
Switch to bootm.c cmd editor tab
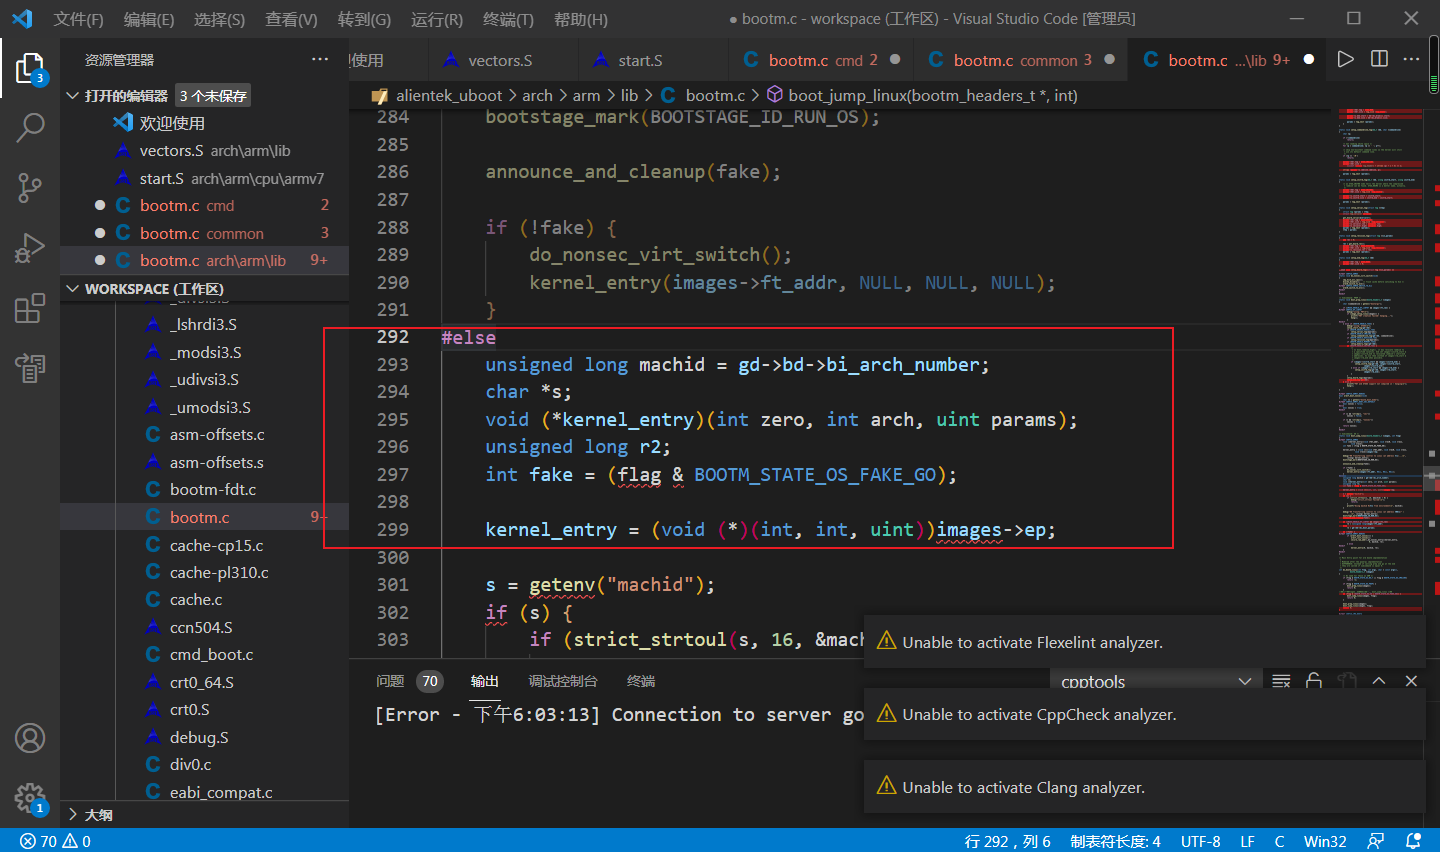822,60
